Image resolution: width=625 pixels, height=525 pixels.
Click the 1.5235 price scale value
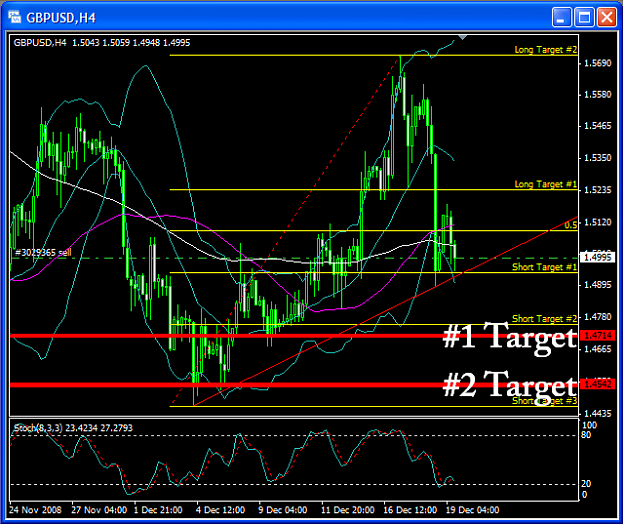point(597,190)
